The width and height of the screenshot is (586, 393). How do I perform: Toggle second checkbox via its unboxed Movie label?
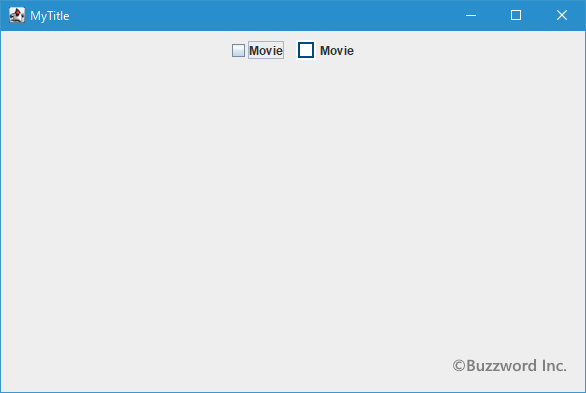pyautogui.click(x=337, y=51)
